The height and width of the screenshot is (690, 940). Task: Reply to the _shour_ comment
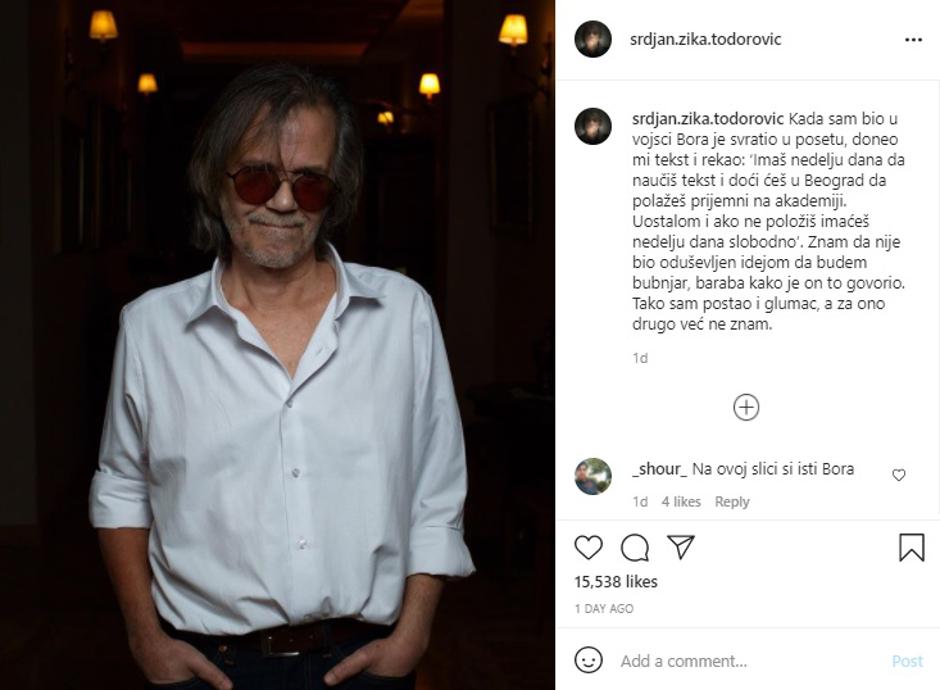pyautogui.click(x=732, y=502)
